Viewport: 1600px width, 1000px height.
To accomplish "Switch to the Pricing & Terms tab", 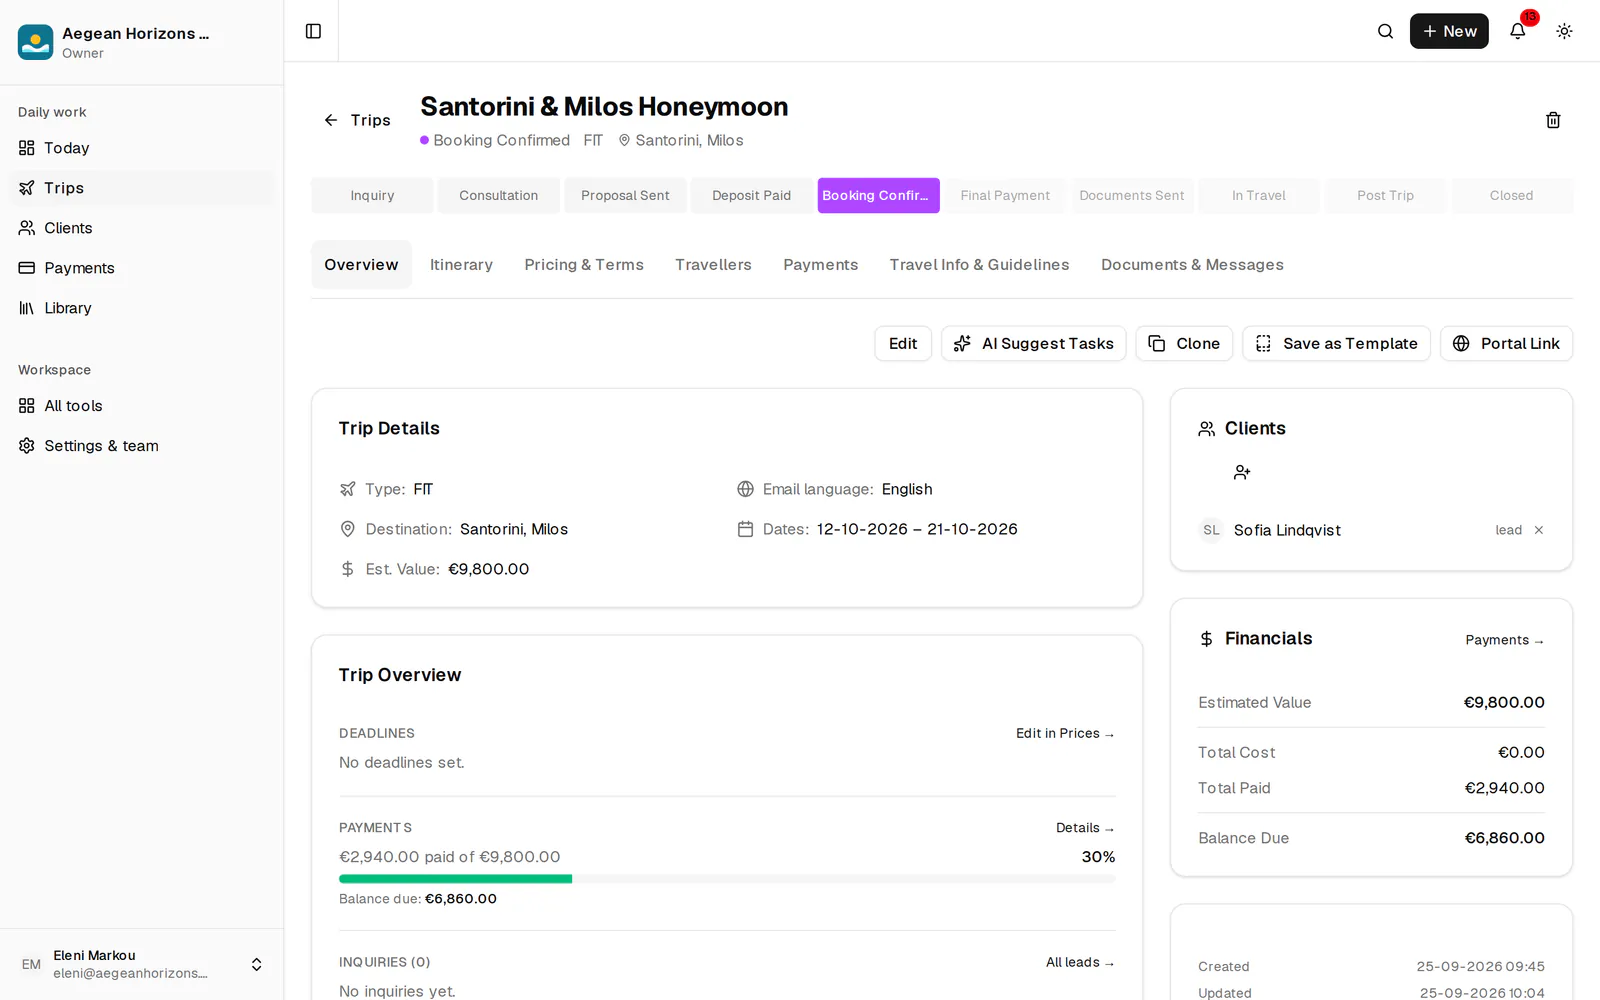I will pos(584,265).
